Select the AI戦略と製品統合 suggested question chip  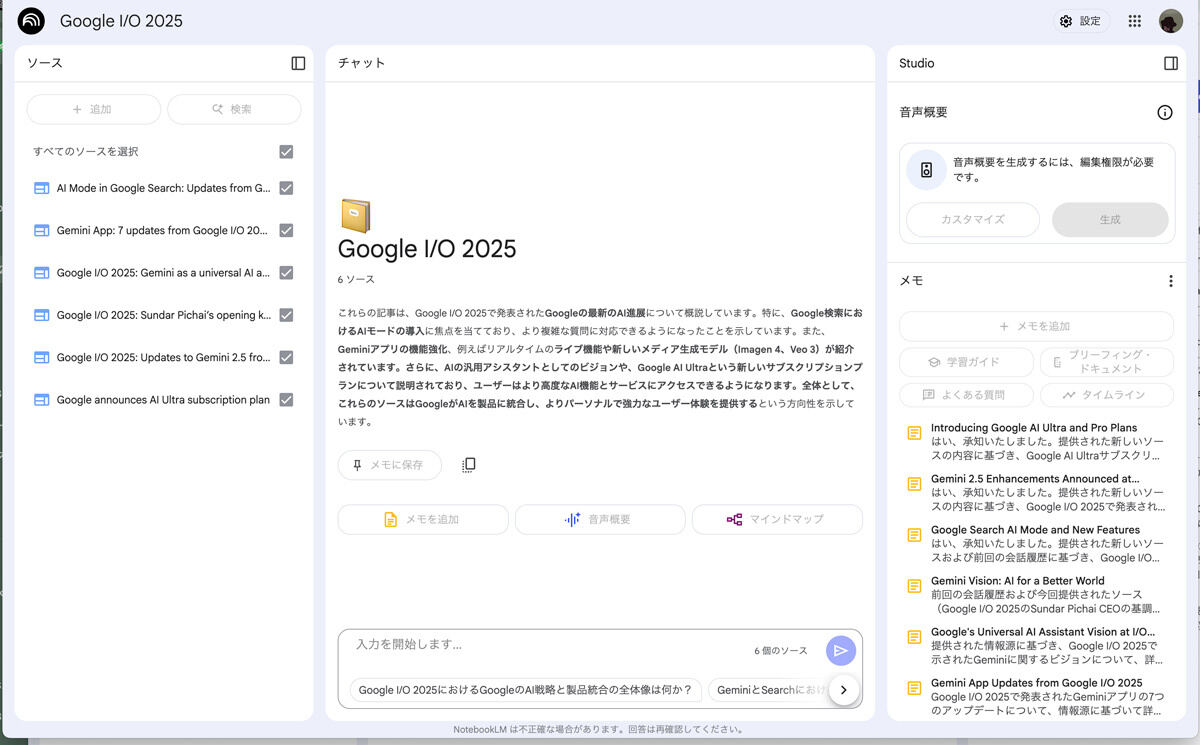[x=525, y=690]
